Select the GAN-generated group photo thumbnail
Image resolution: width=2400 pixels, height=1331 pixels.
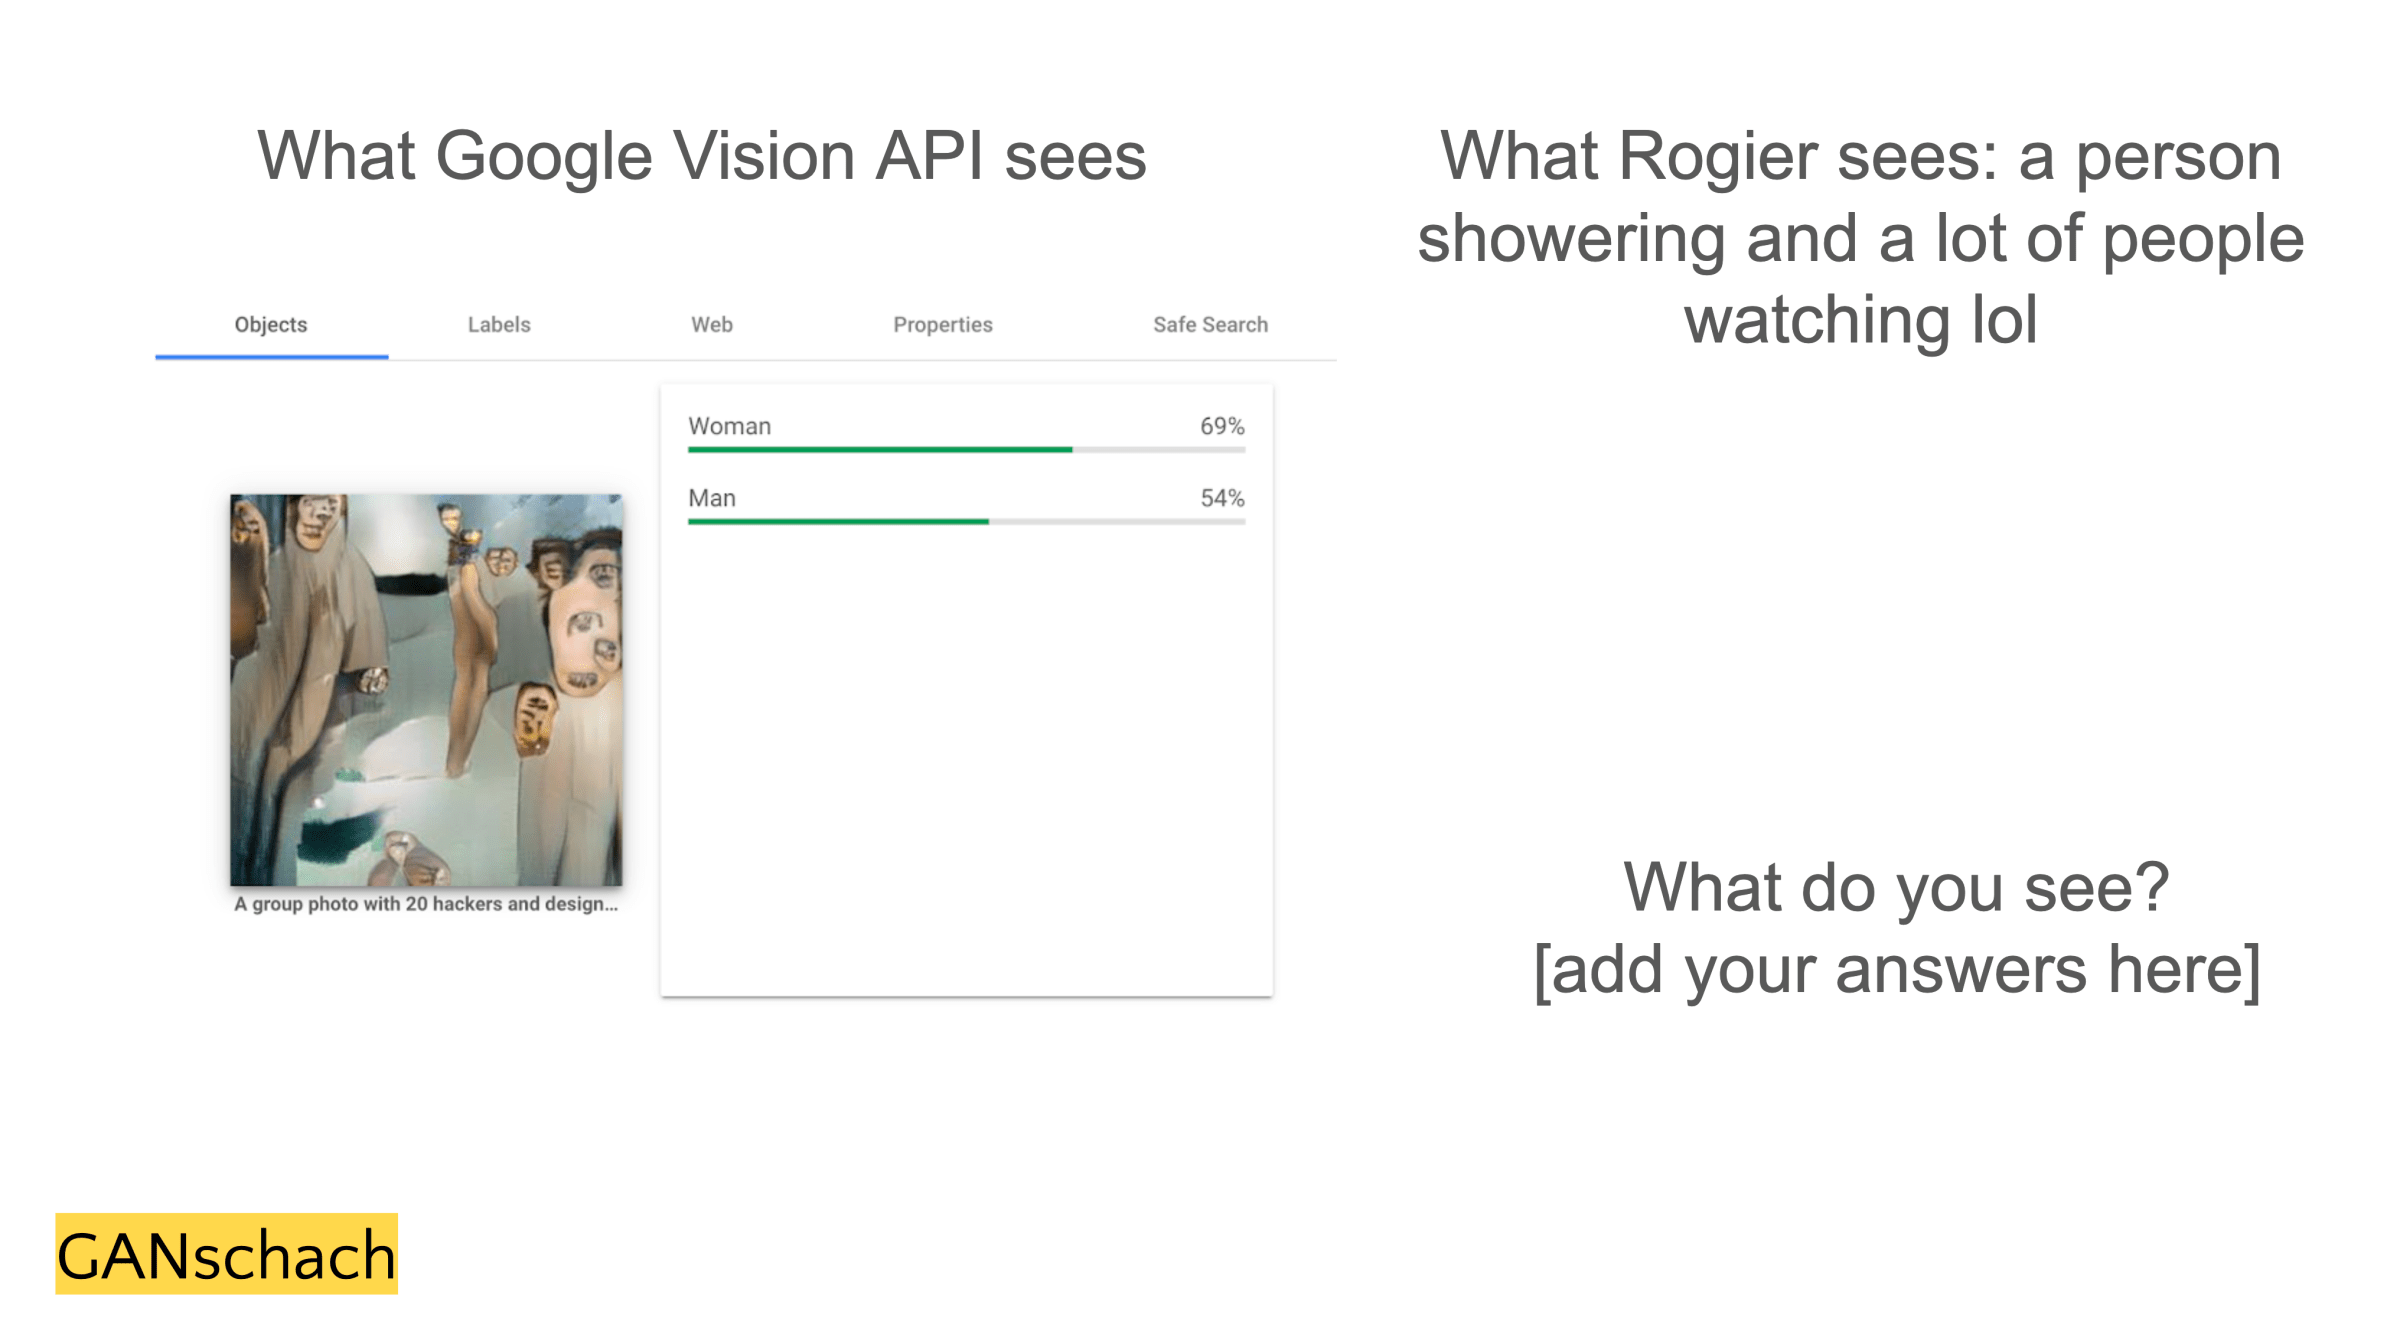pyautogui.click(x=425, y=689)
